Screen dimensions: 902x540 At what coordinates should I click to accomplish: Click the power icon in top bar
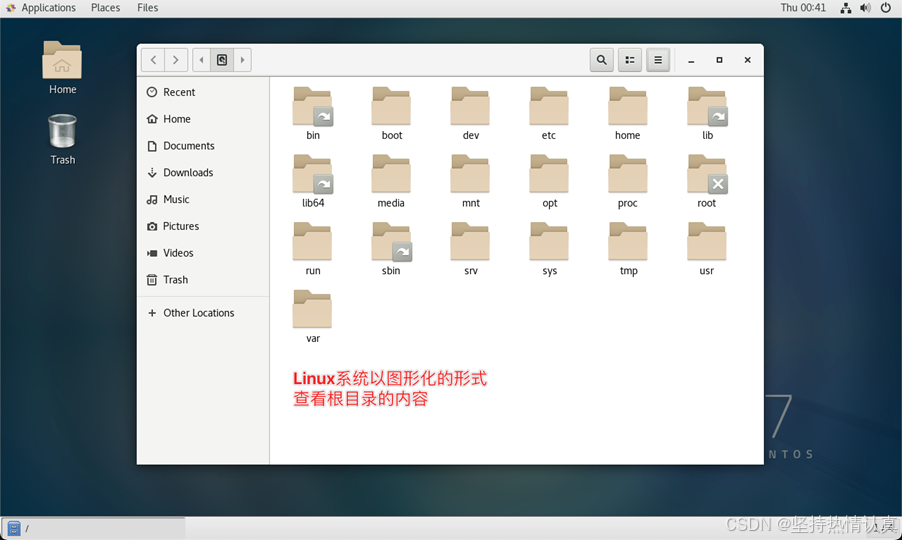tap(886, 8)
